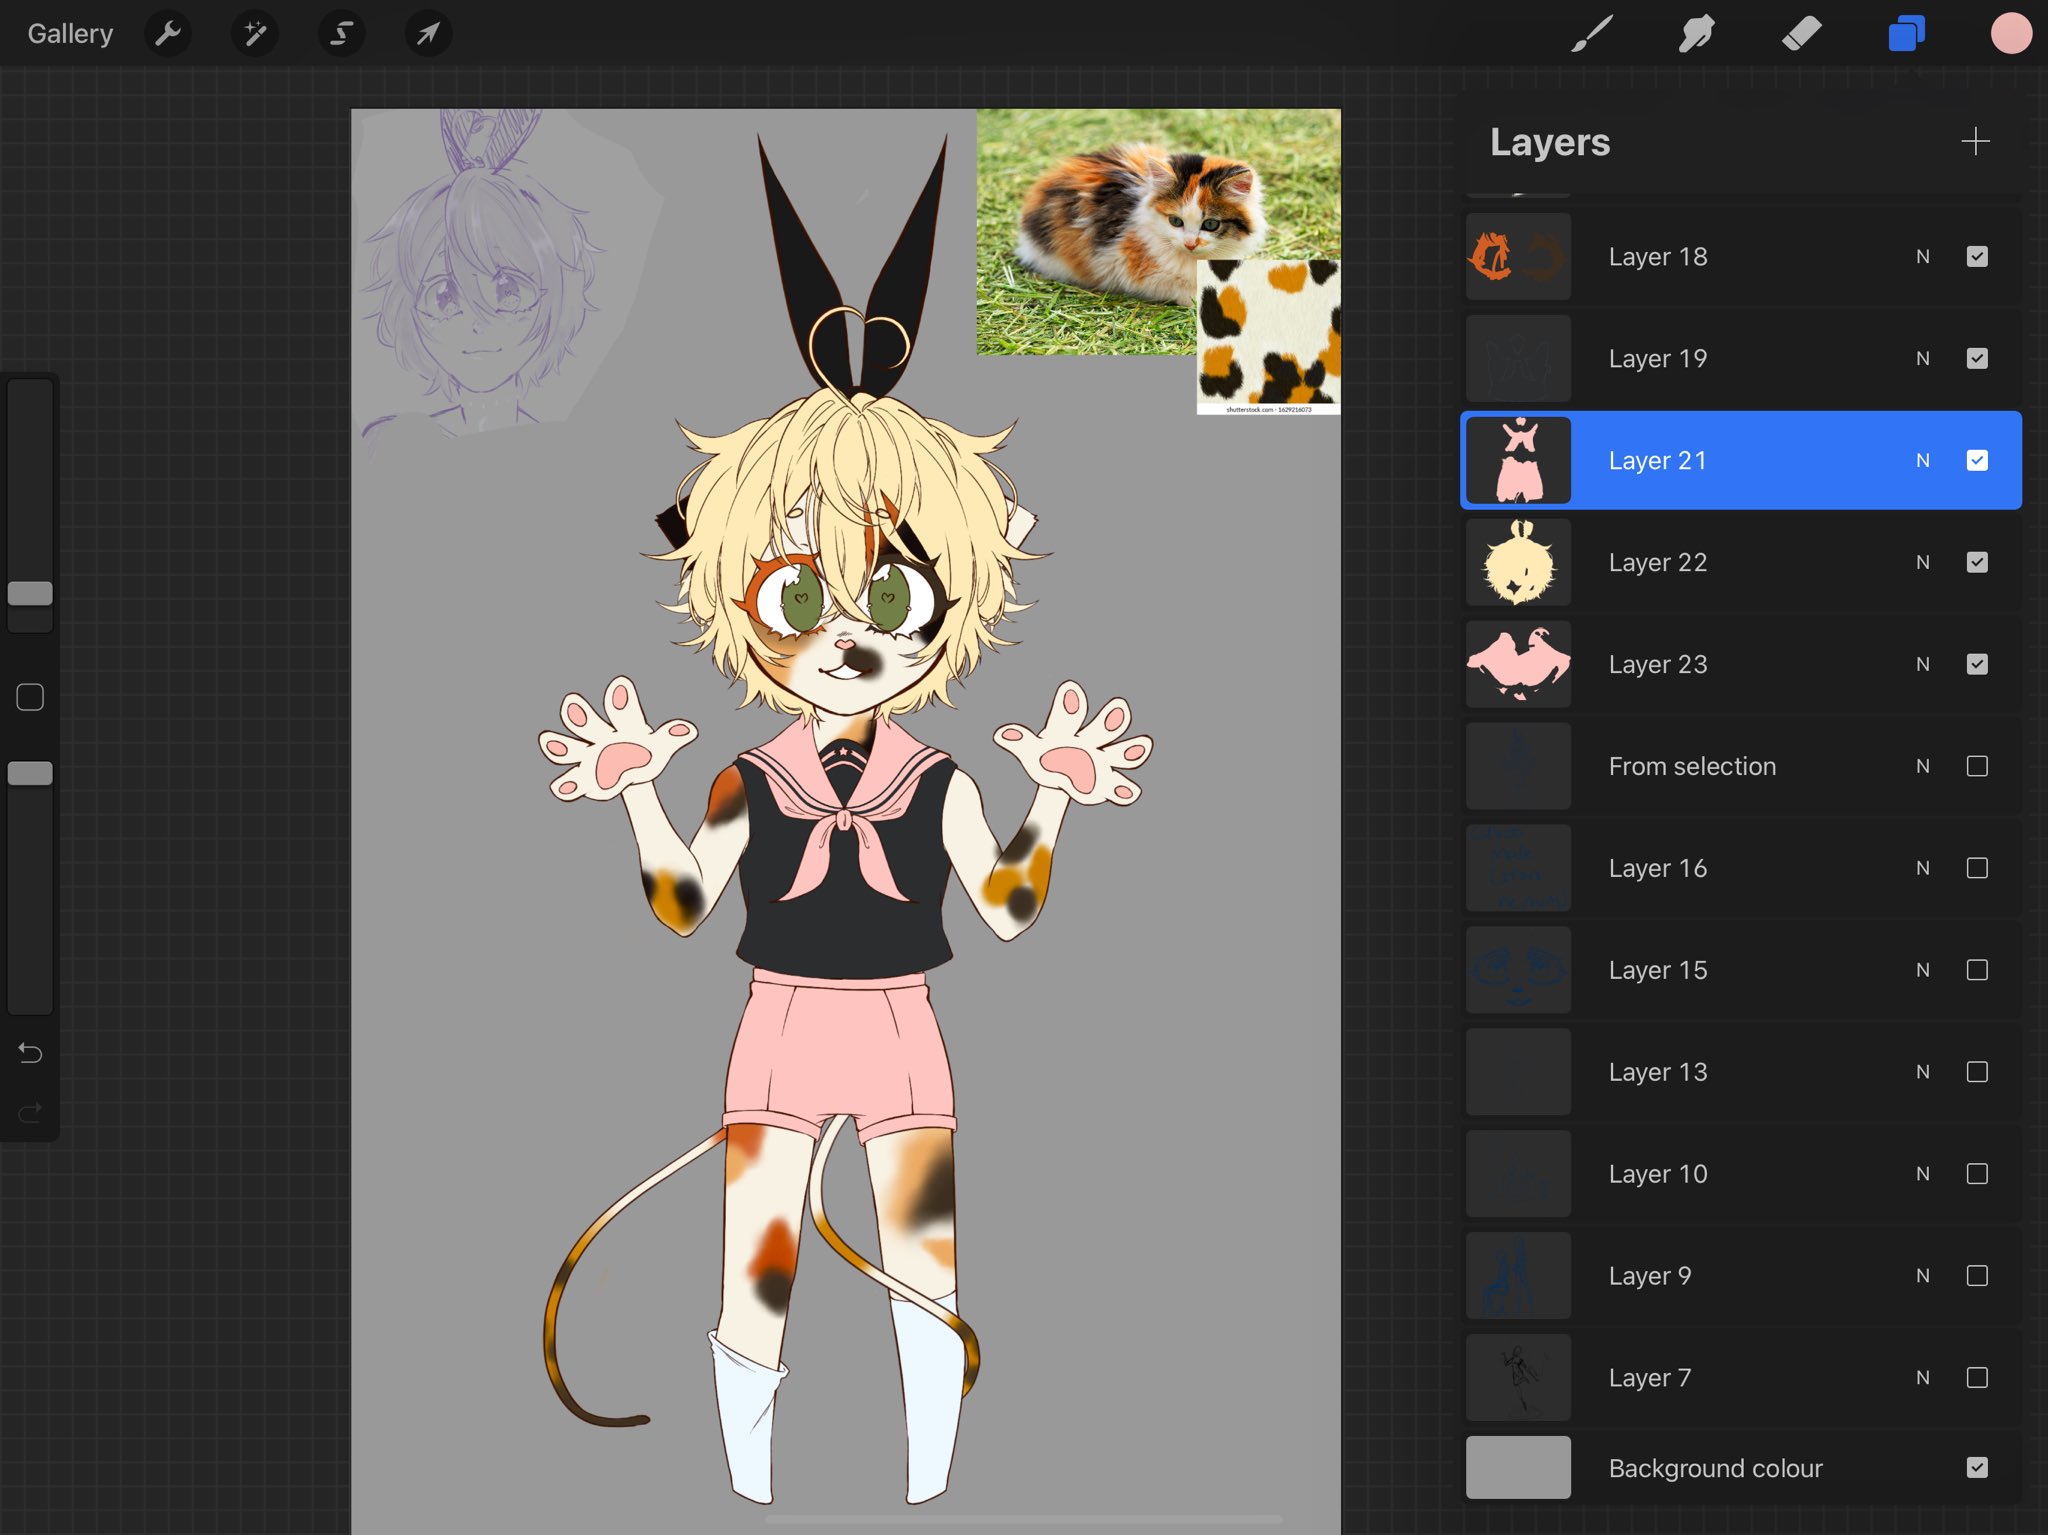Image resolution: width=2048 pixels, height=1535 pixels.
Task: Expand blend mode N on Layer 23
Action: click(x=1922, y=665)
